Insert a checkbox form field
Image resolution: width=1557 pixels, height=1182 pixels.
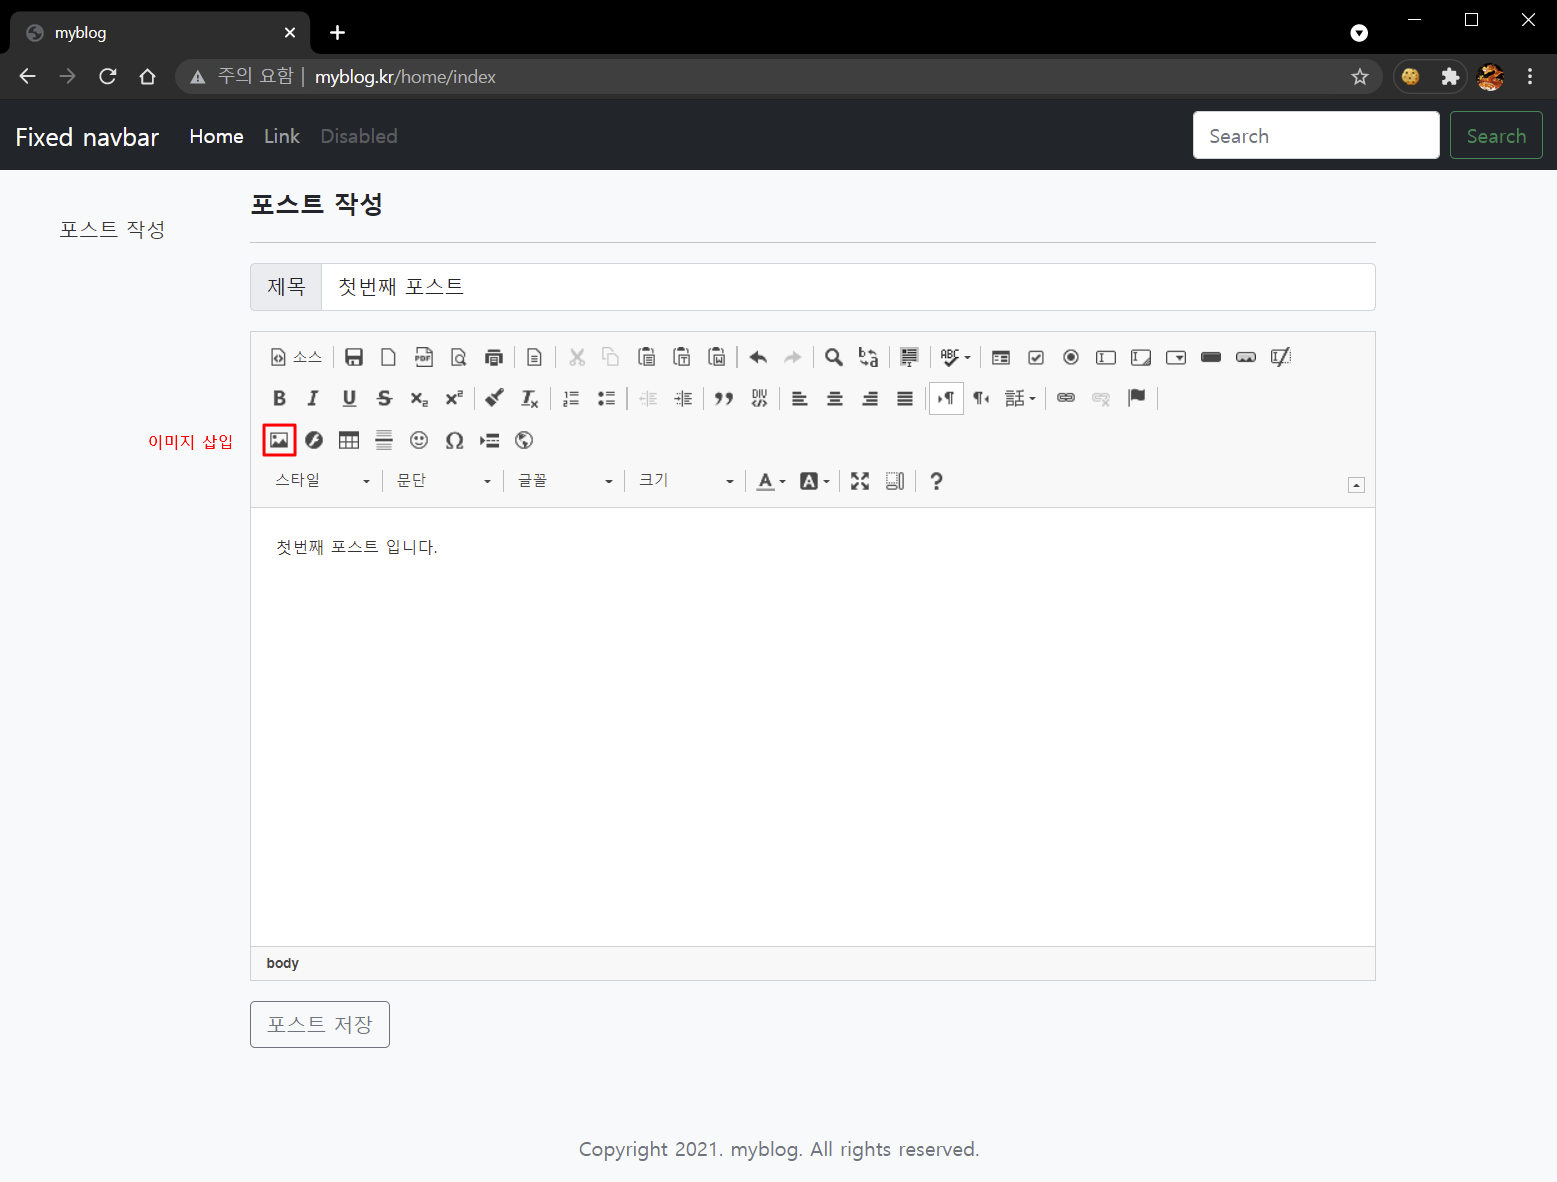pos(1036,357)
